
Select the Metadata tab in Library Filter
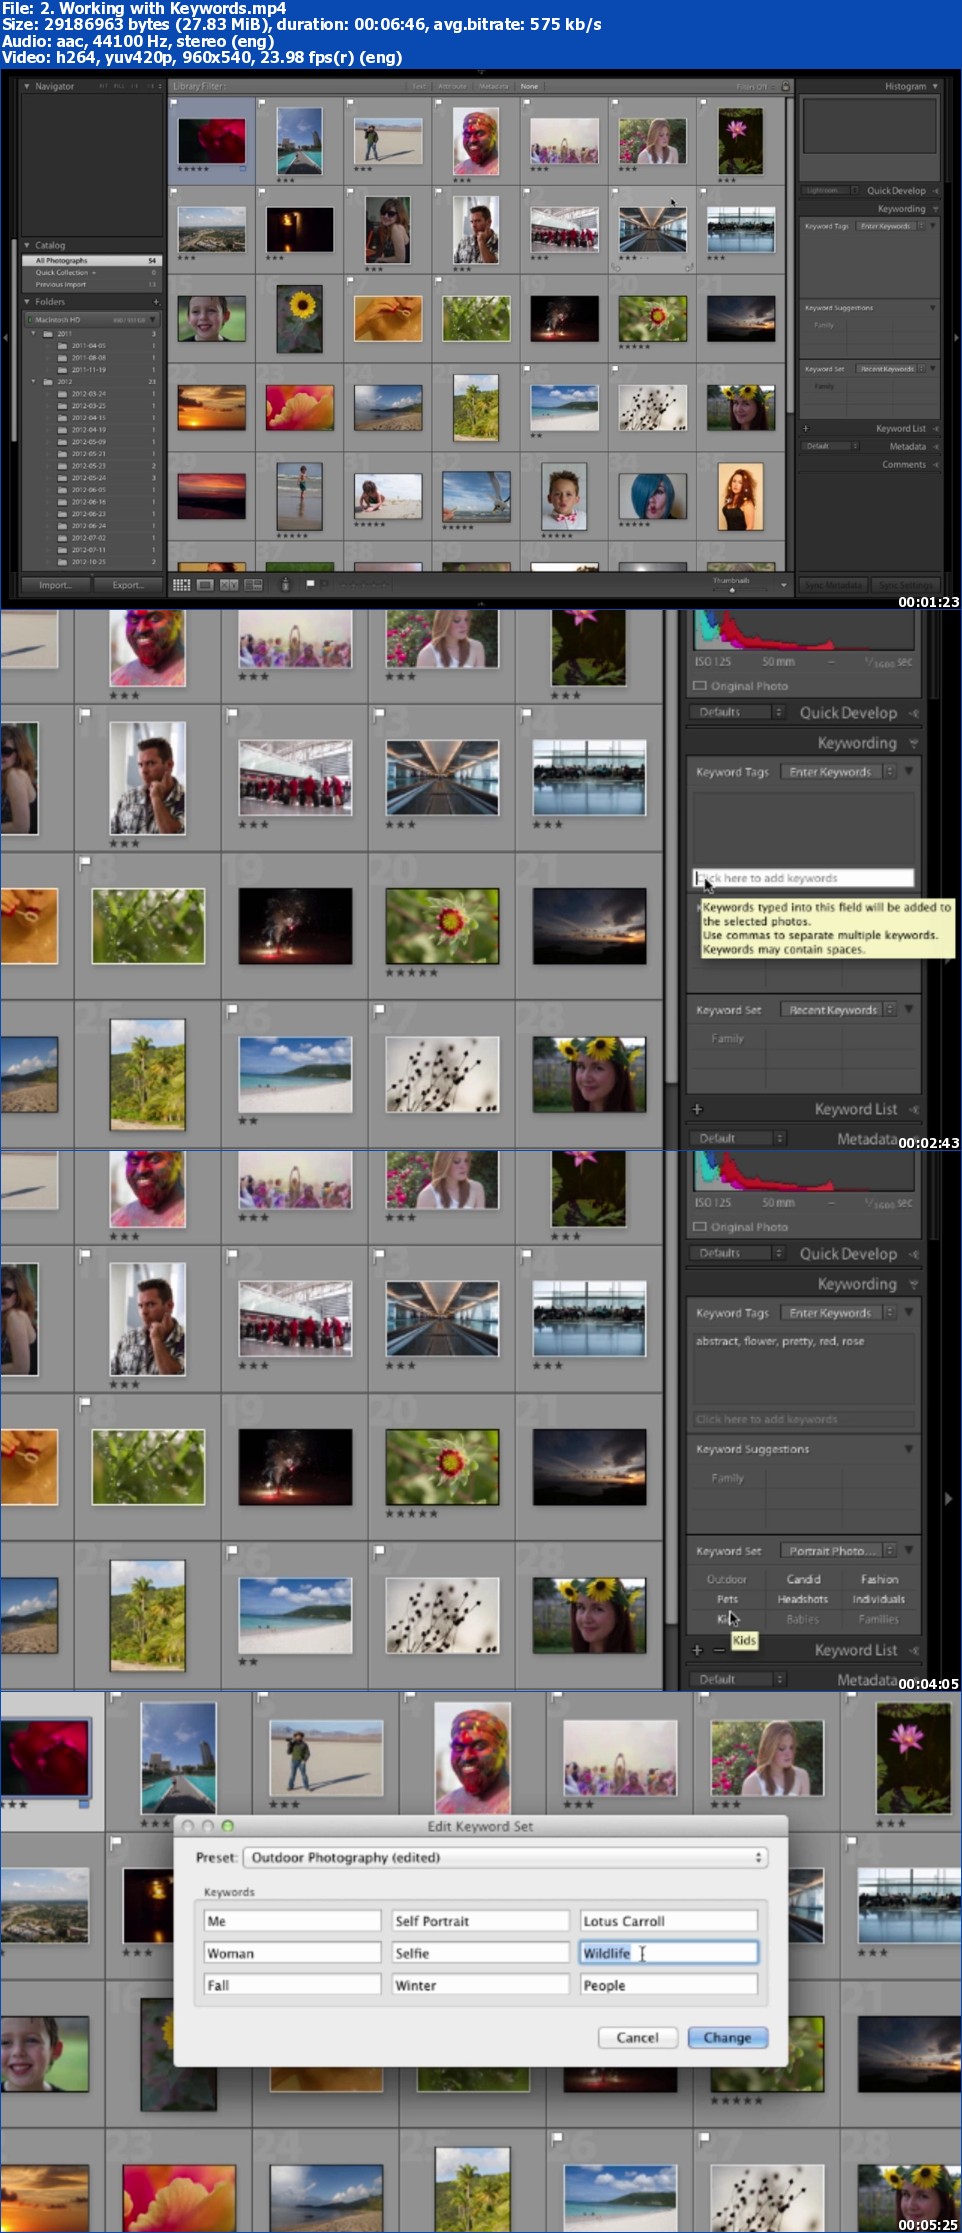493,86
